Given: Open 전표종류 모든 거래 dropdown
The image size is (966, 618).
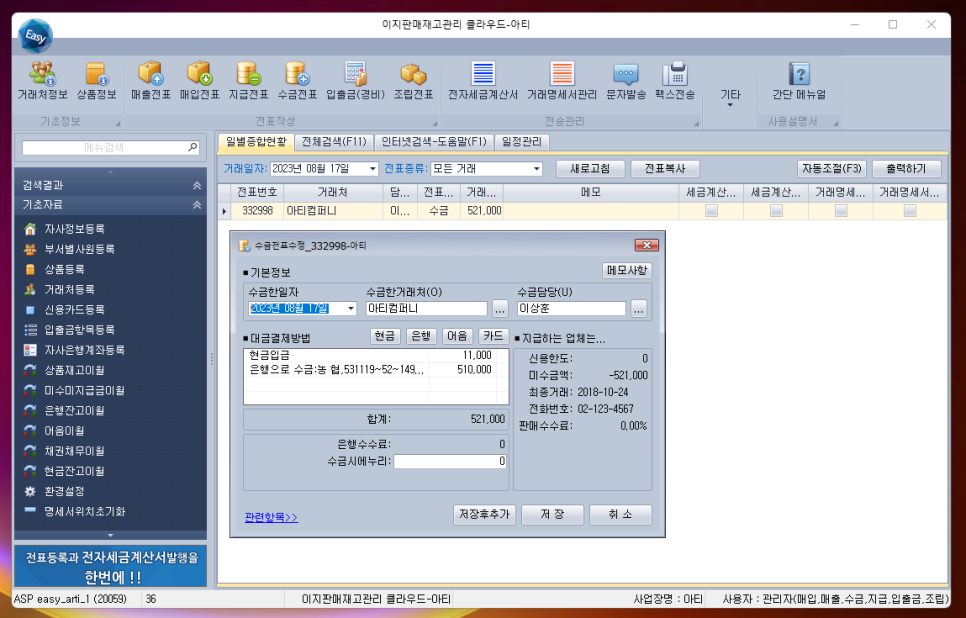Looking at the screenshot, I should point(537,169).
